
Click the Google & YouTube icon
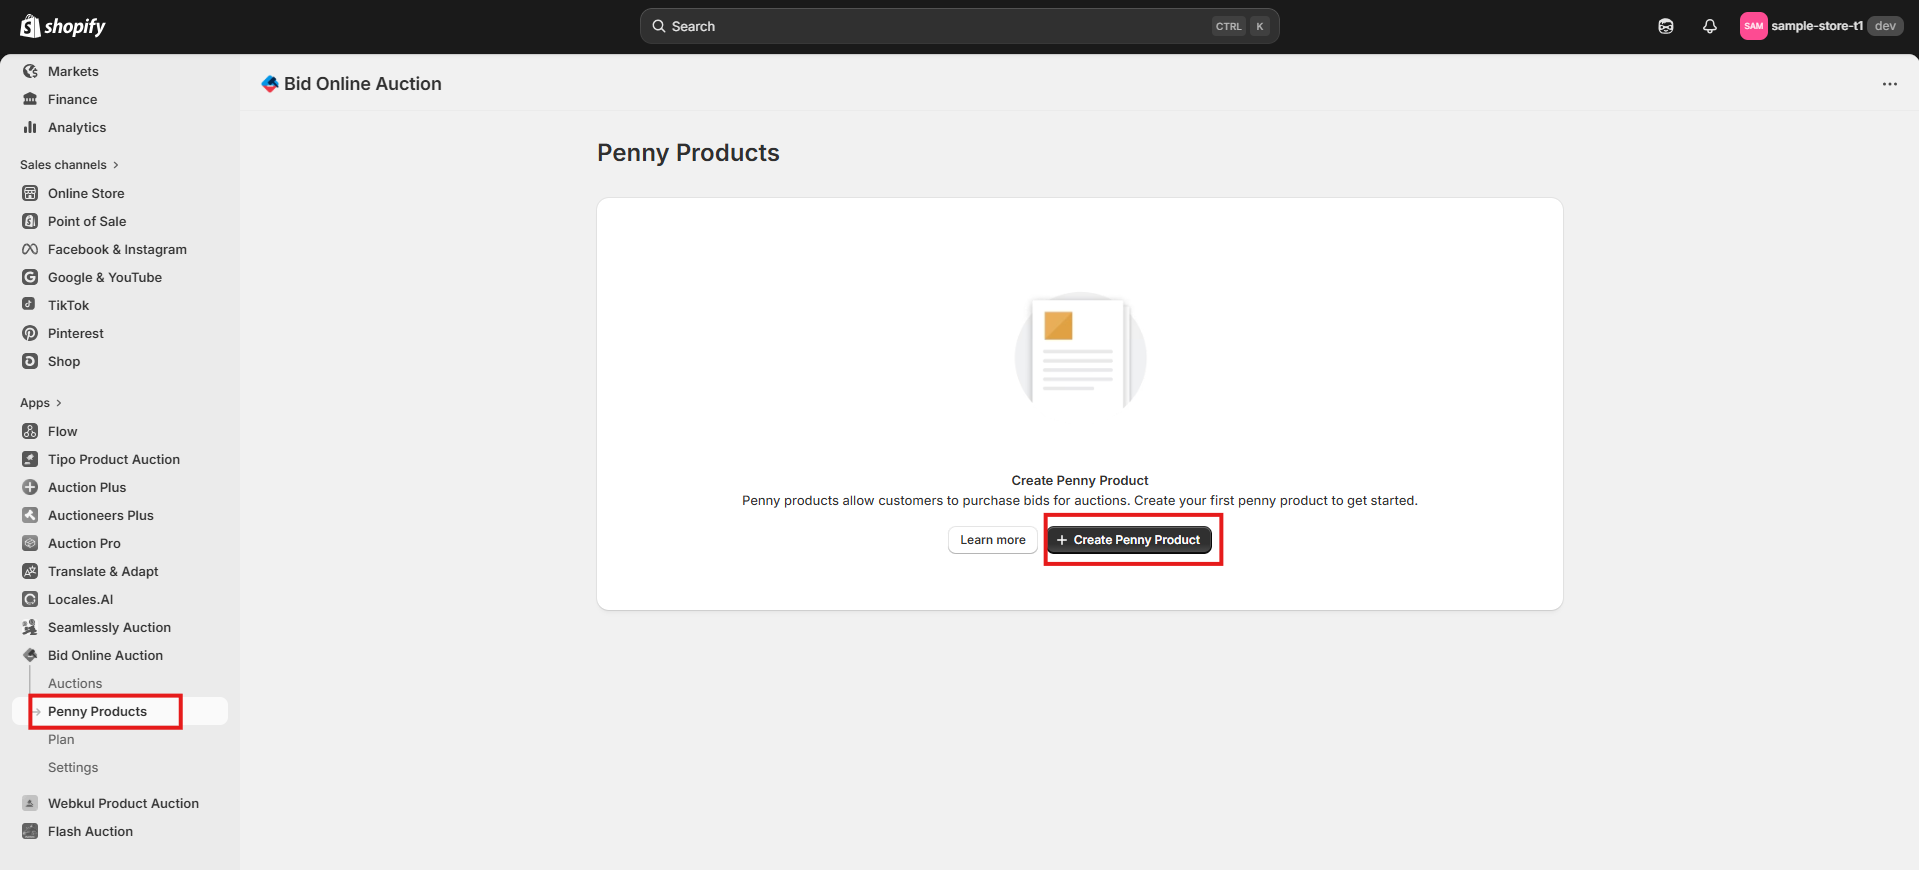(30, 277)
